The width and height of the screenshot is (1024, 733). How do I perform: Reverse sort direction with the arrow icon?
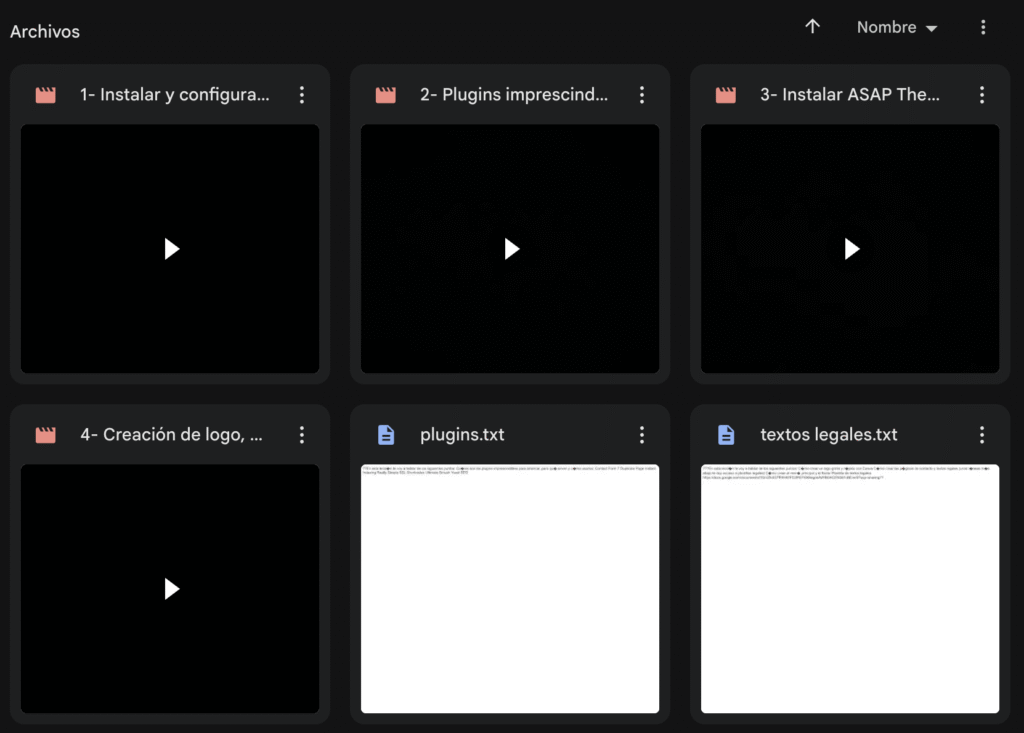pyautogui.click(x=812, y=27)
